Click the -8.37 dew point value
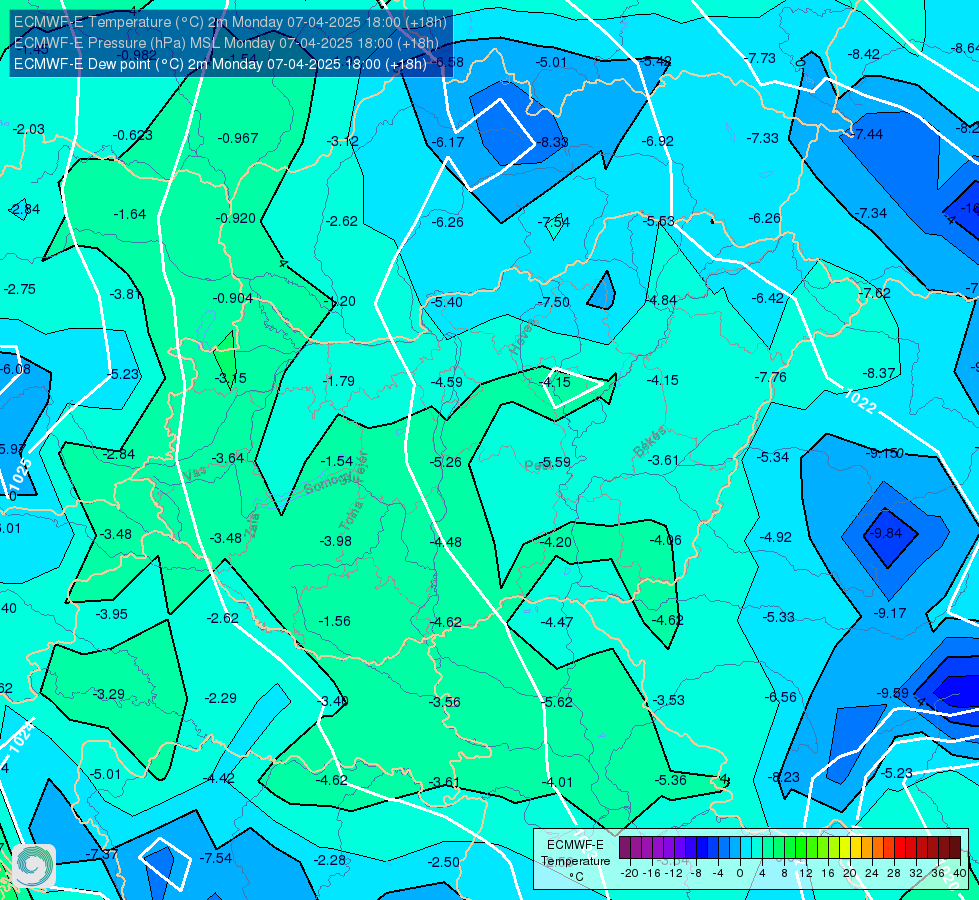The image size is (979, 900). click(878, 373)
